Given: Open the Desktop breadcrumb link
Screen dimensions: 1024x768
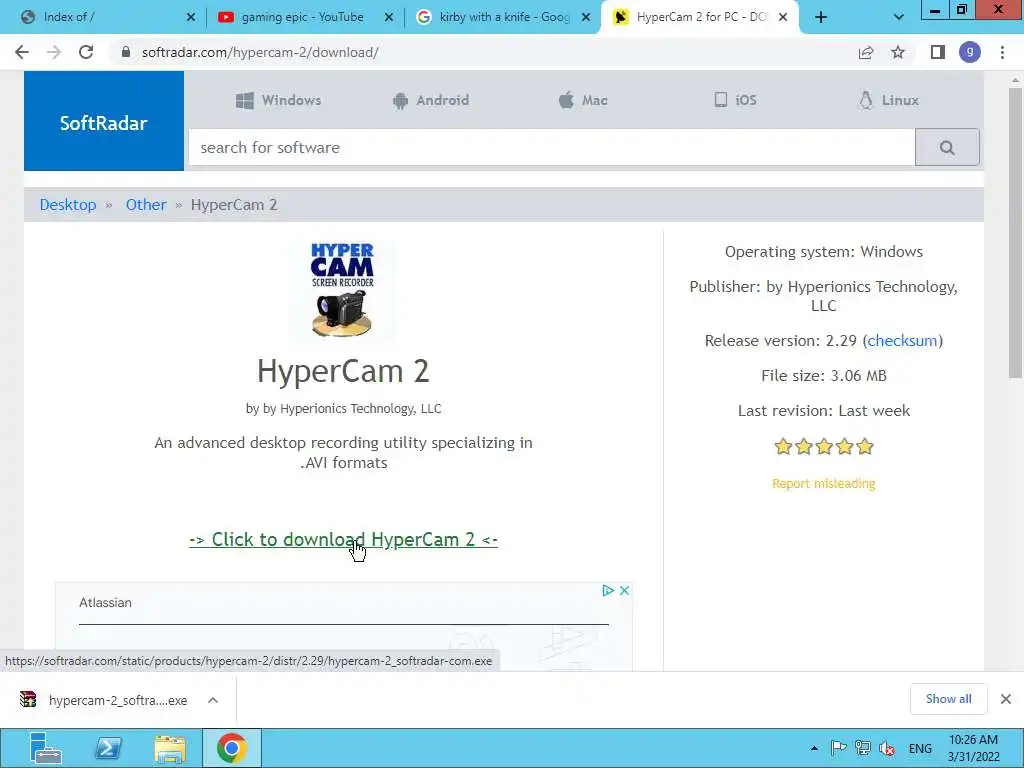Looking at the screenshot, I should coord(68,204).
